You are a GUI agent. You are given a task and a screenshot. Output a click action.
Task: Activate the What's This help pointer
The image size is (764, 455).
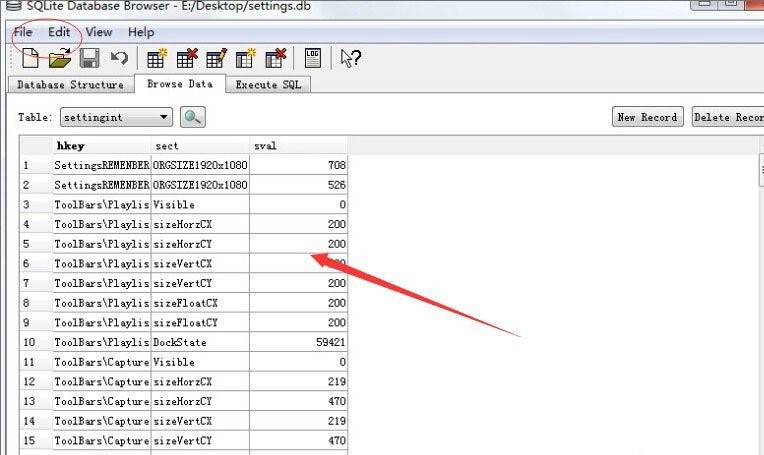tap(349, 59)
